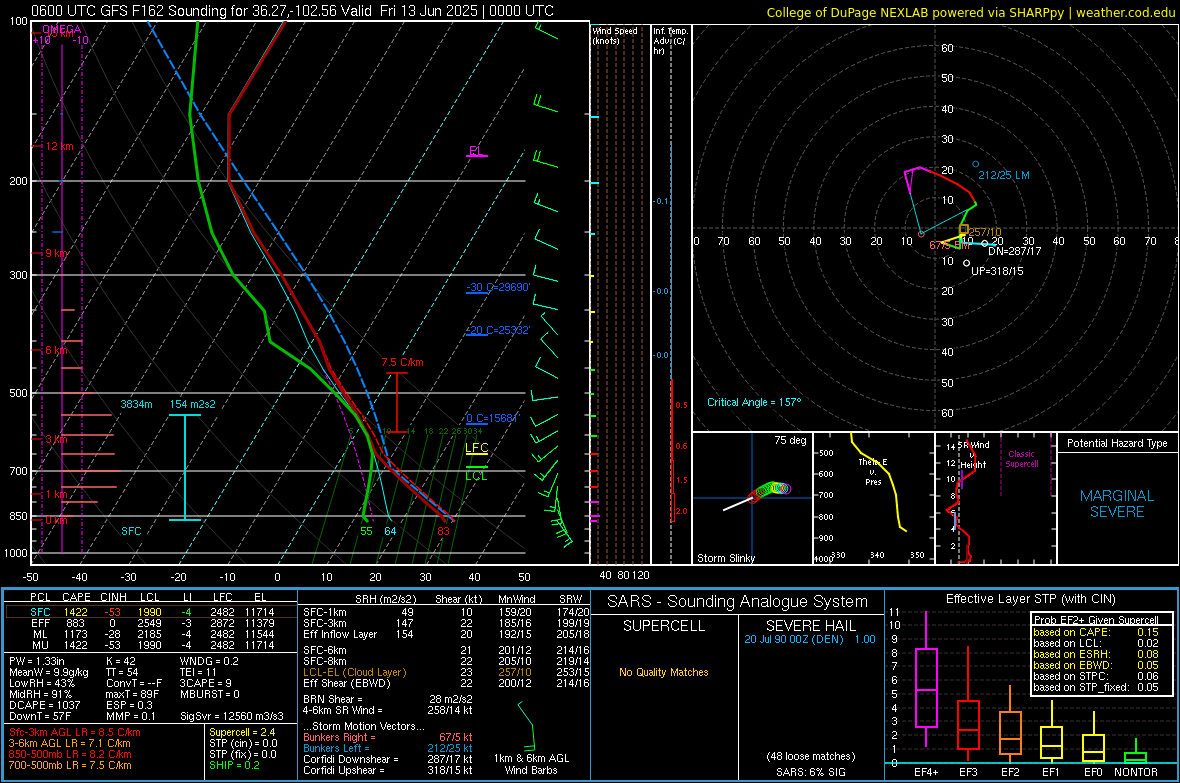Select the SFC parcel row
This screenshot has height=783, width=1180.
point(151,612)
